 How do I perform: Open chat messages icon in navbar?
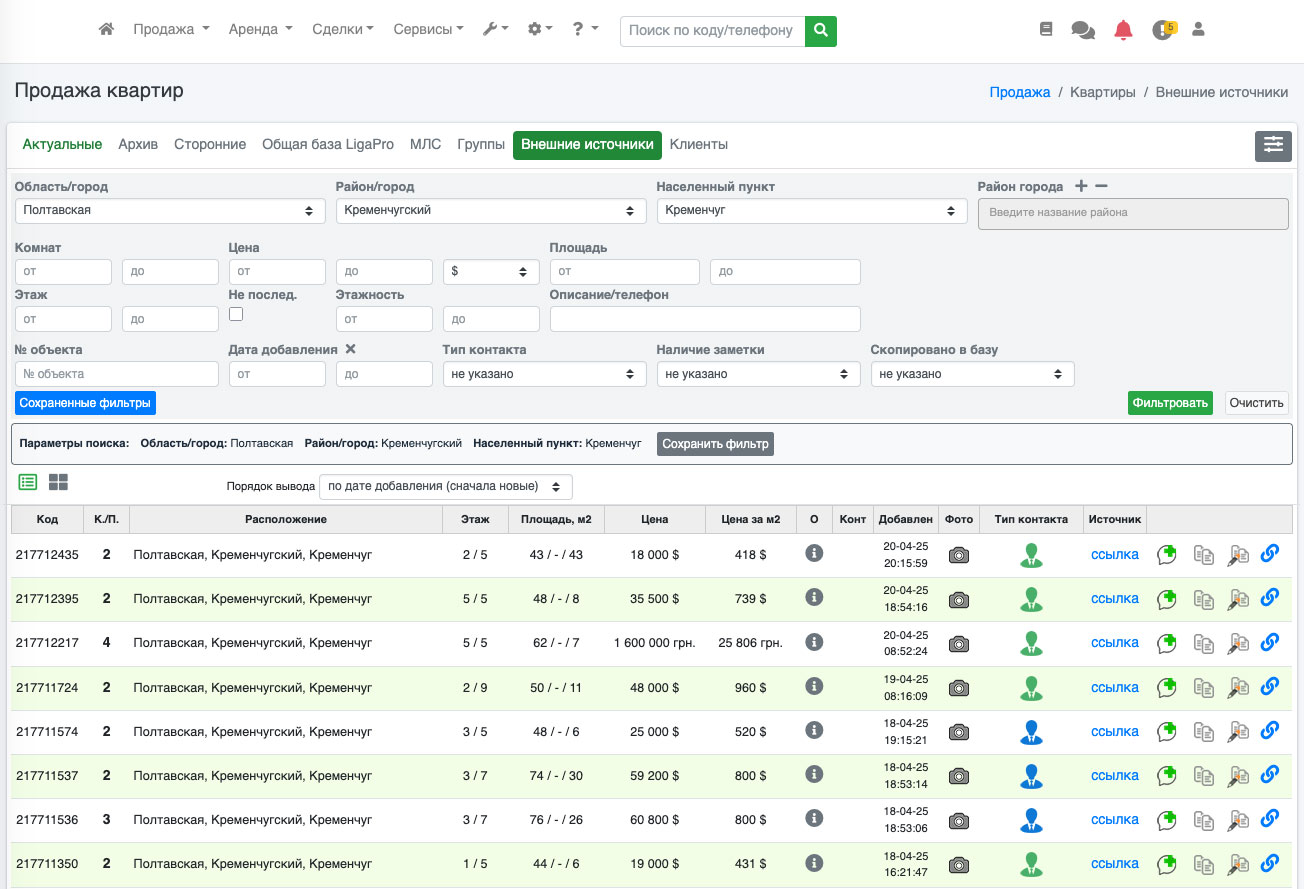[x=1083, y=30]
